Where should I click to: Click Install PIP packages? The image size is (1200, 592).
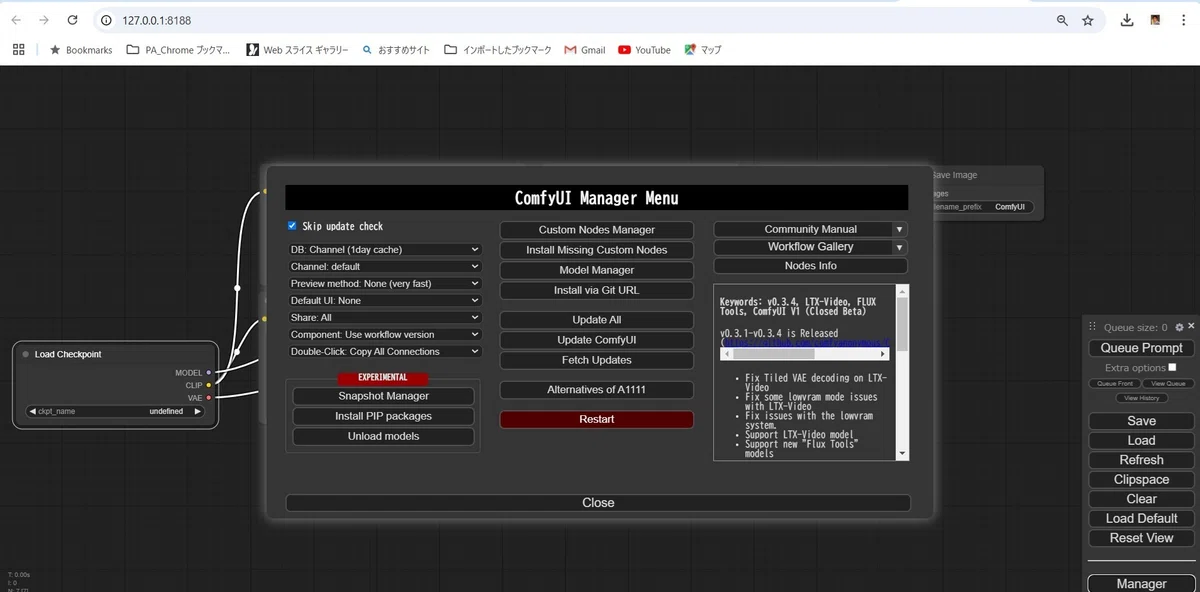[383, 416]
